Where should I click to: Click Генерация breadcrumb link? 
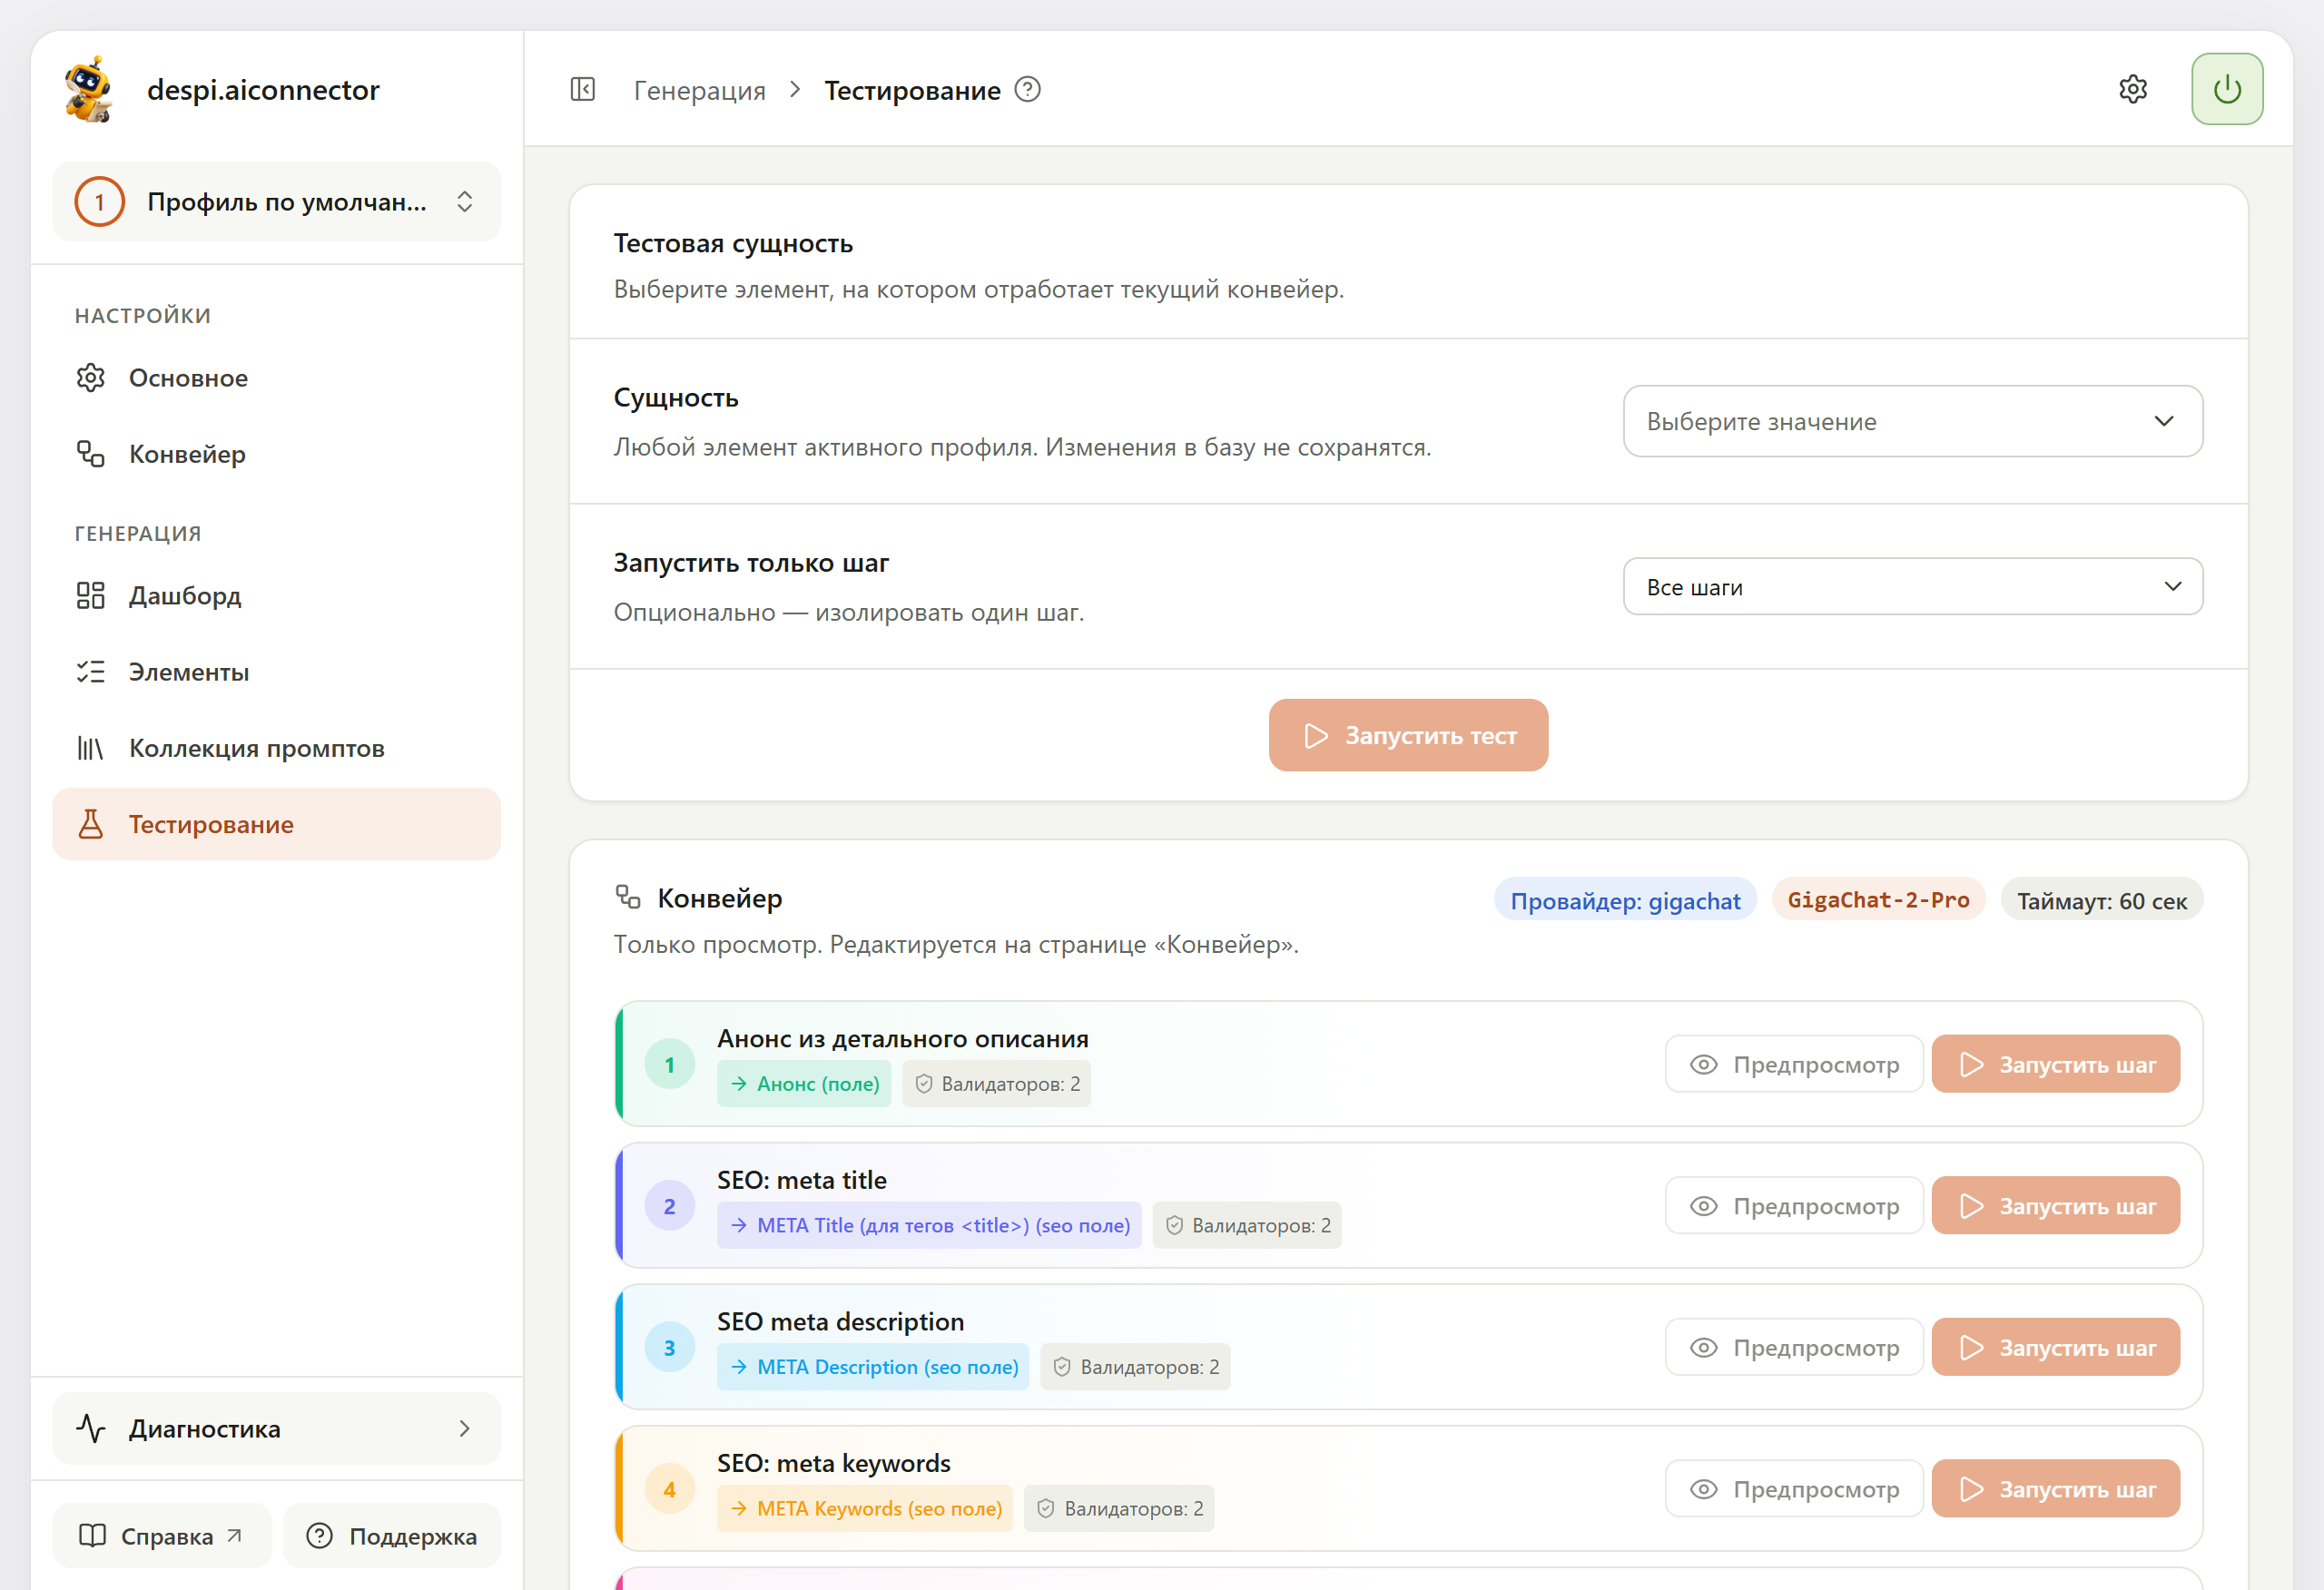pyautogui.click(x=699, y=90)
